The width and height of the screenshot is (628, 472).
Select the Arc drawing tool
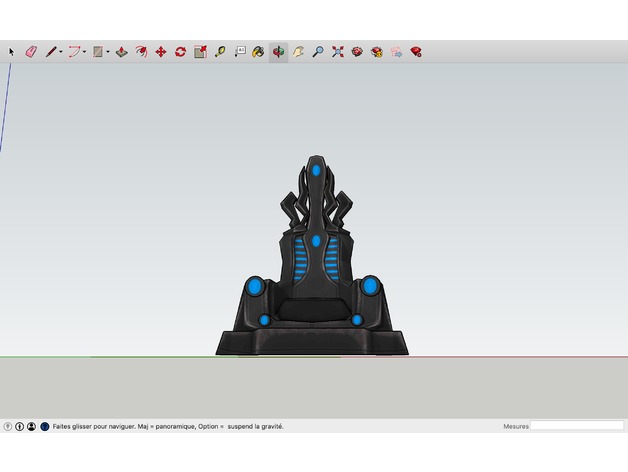pyautogui.click(x=74, y=52)
